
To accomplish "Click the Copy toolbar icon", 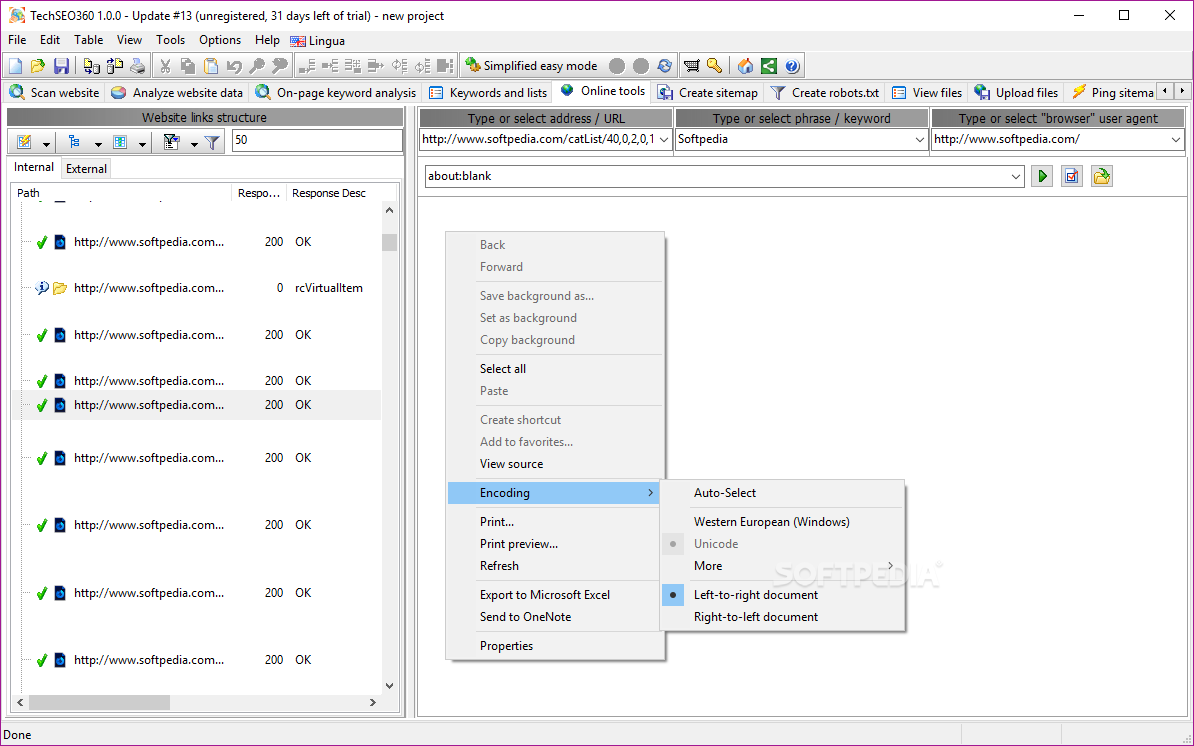I will [187, 66].
